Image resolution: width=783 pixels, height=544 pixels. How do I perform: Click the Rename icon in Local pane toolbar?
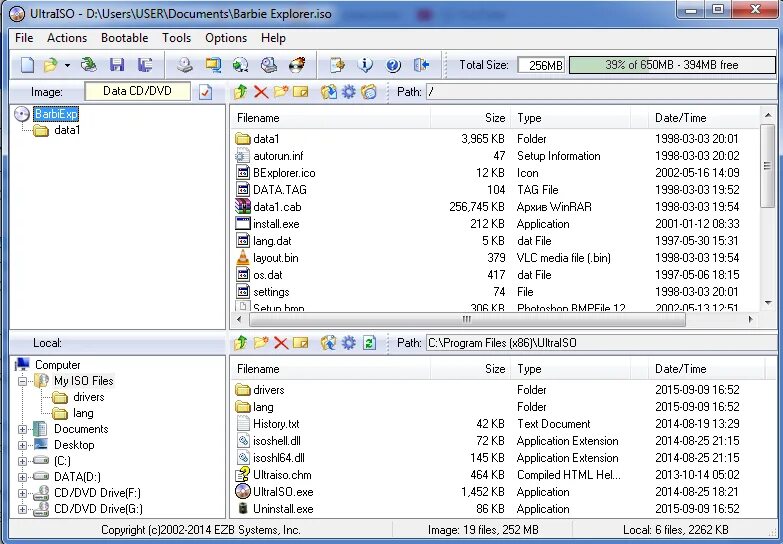(x=301, y=343)
